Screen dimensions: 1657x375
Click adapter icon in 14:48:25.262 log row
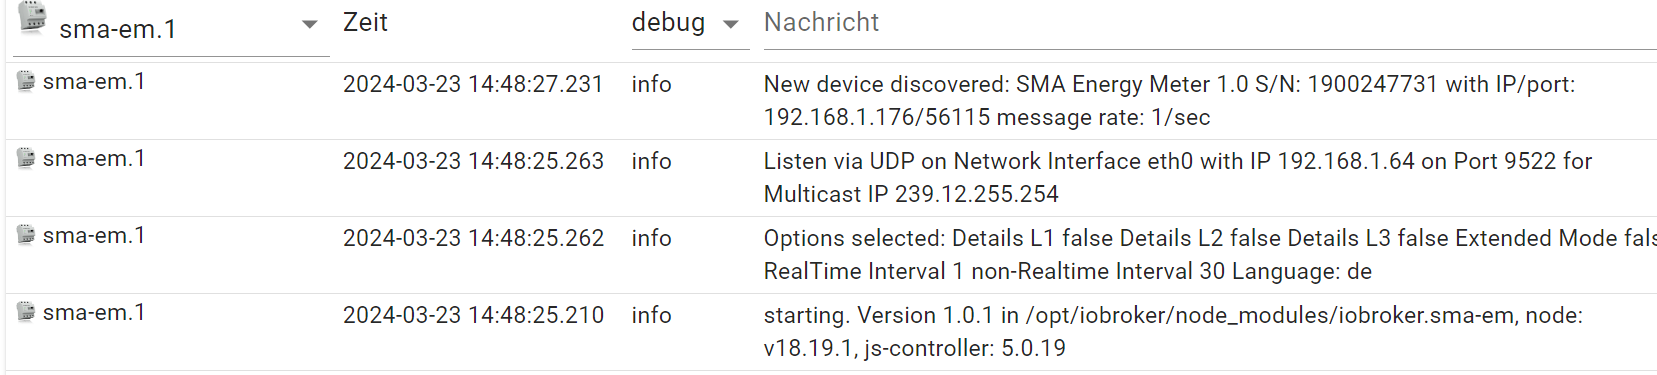(27, 235)
